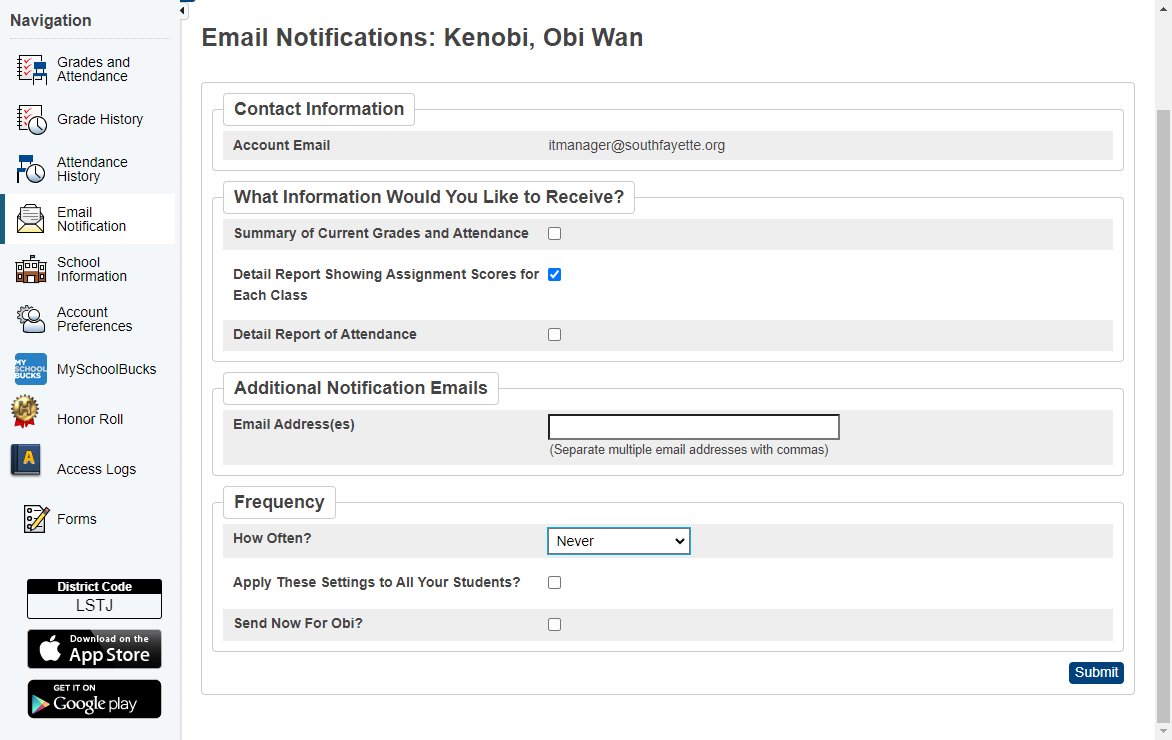Click the Email Notifications: Kenobi, Obi Wan heading
1172x740 pixels.
[x=422, y=37]
